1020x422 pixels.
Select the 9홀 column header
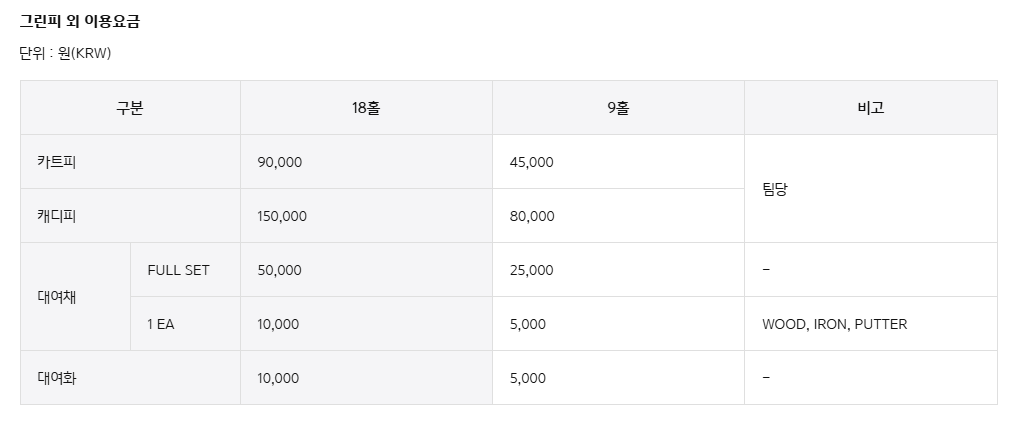(619, 108)
